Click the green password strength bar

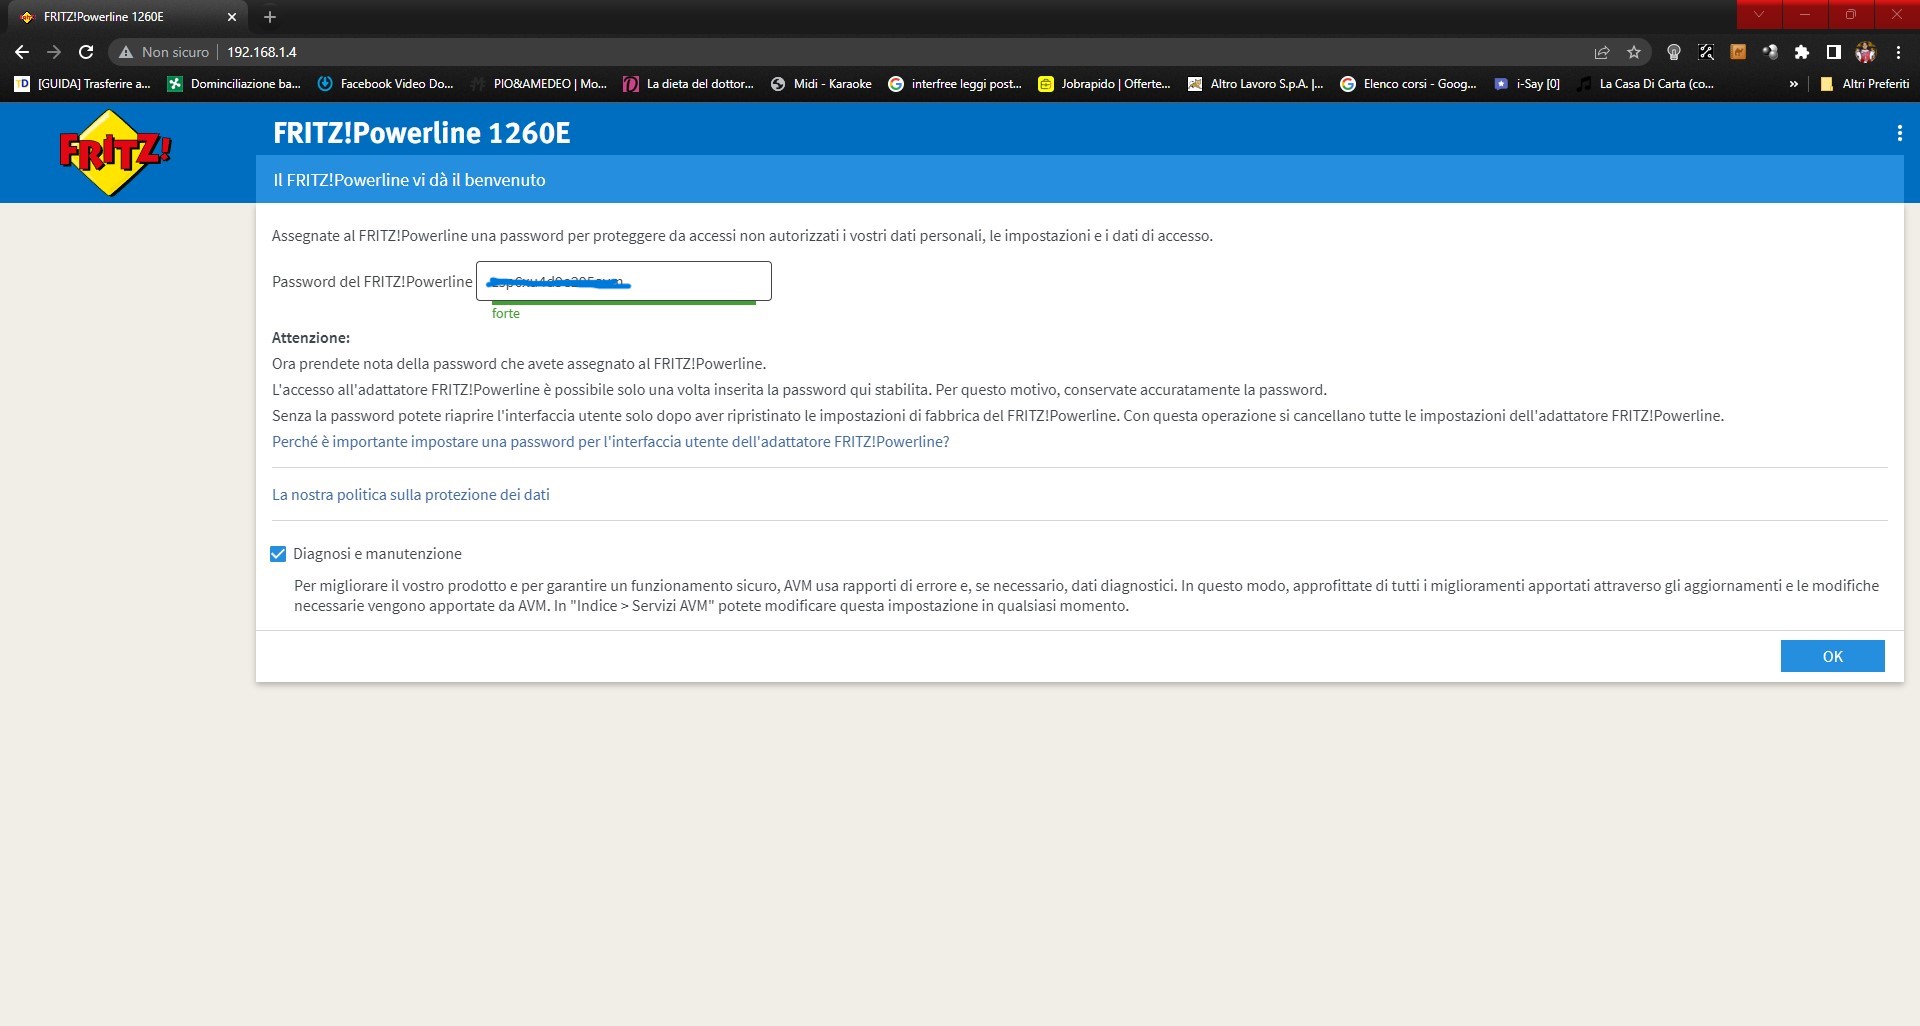pos(624,302)
